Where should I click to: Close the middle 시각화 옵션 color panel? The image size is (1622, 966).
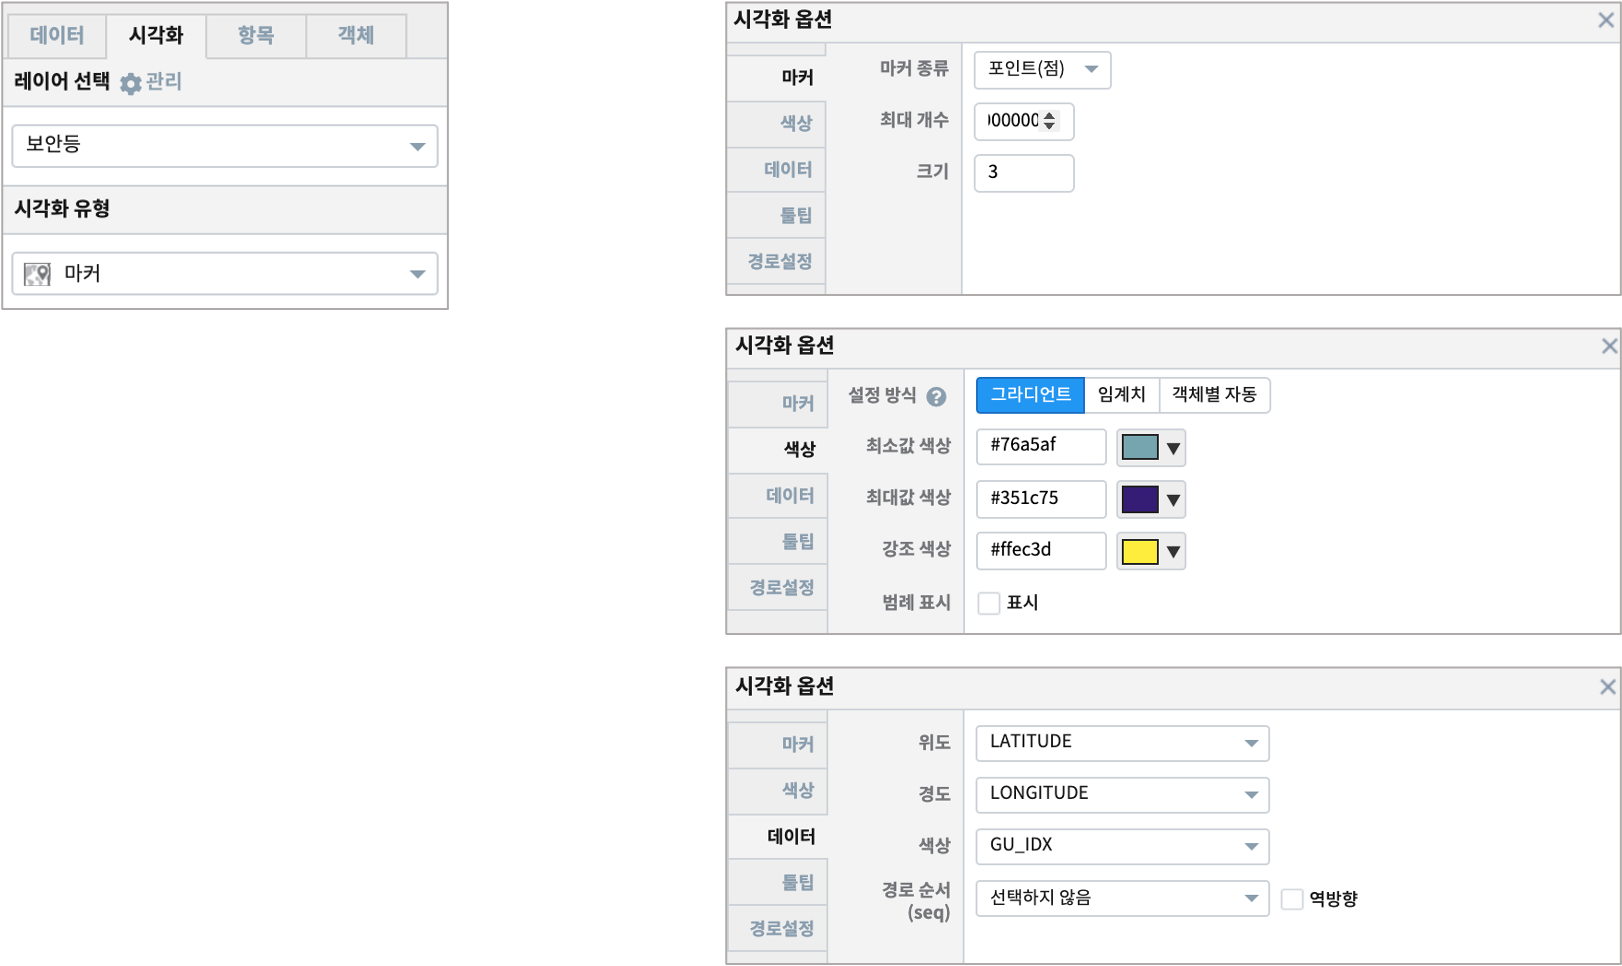coord(1608,346)
